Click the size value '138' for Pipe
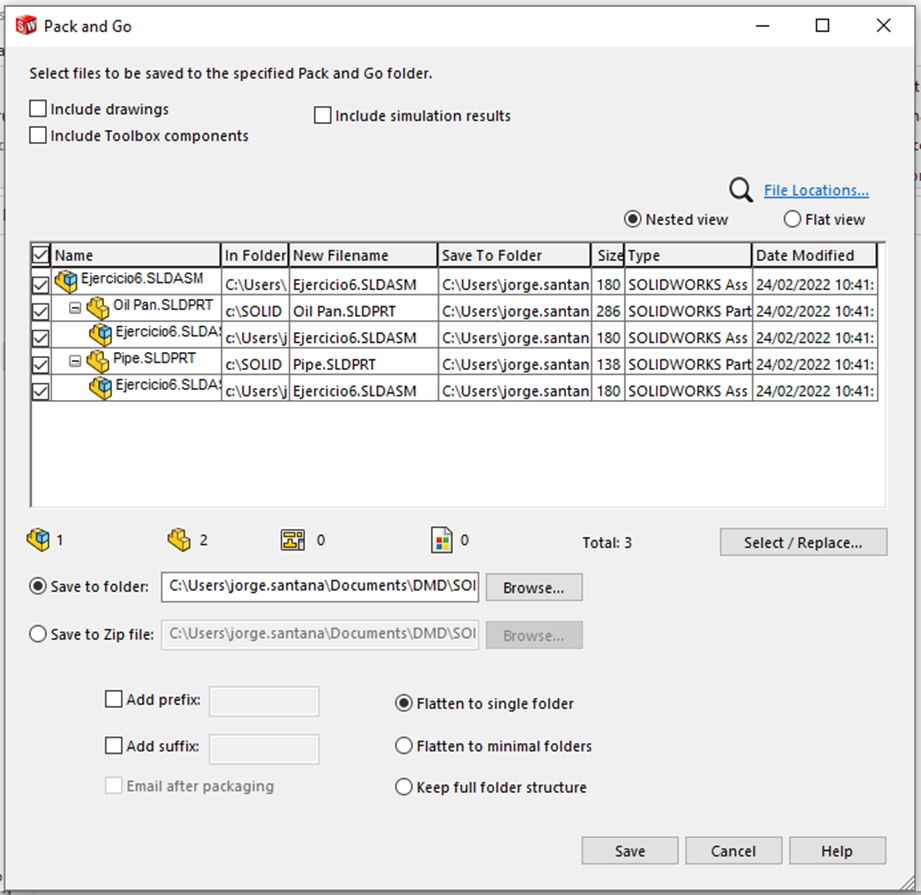The width and height of the screenshot is (921, 895). [608, 365]
